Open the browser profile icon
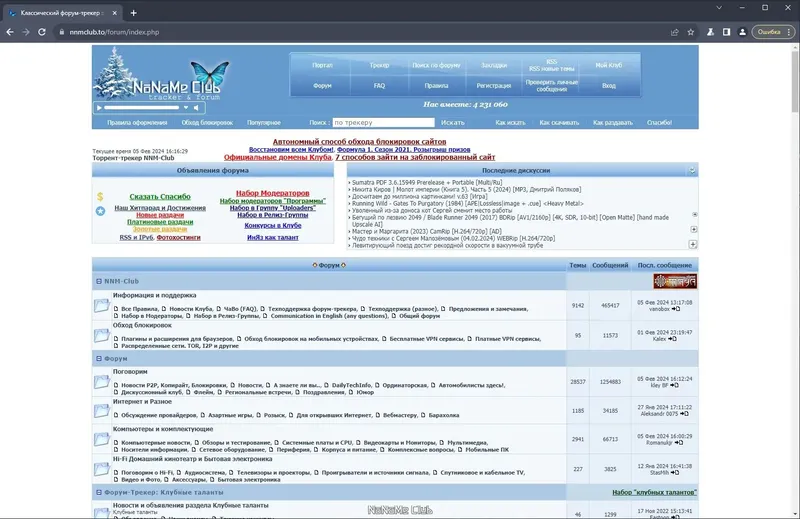Viewport: 800px width, 519px height. pyautogui.click(x=742, y=32)
